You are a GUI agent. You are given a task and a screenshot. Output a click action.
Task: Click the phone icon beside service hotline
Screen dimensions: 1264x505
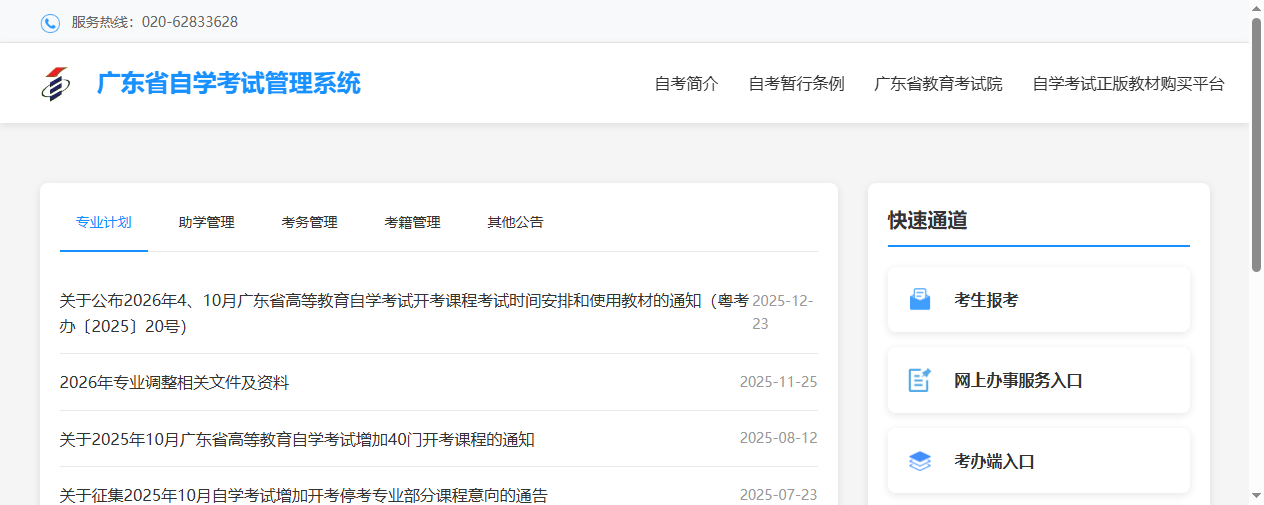pyautogui.click(x=50, y=22)
